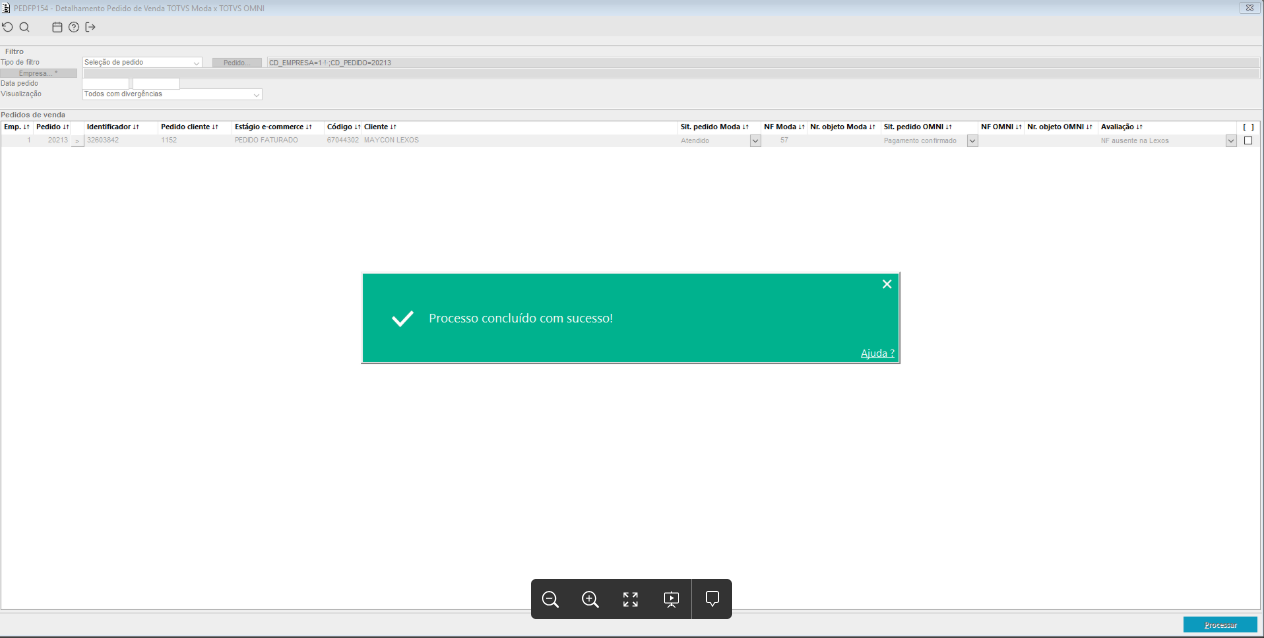Tick the checkbox on the order 20213 row
Viewport: 1264px width, 638px height.
(1248, 141)
